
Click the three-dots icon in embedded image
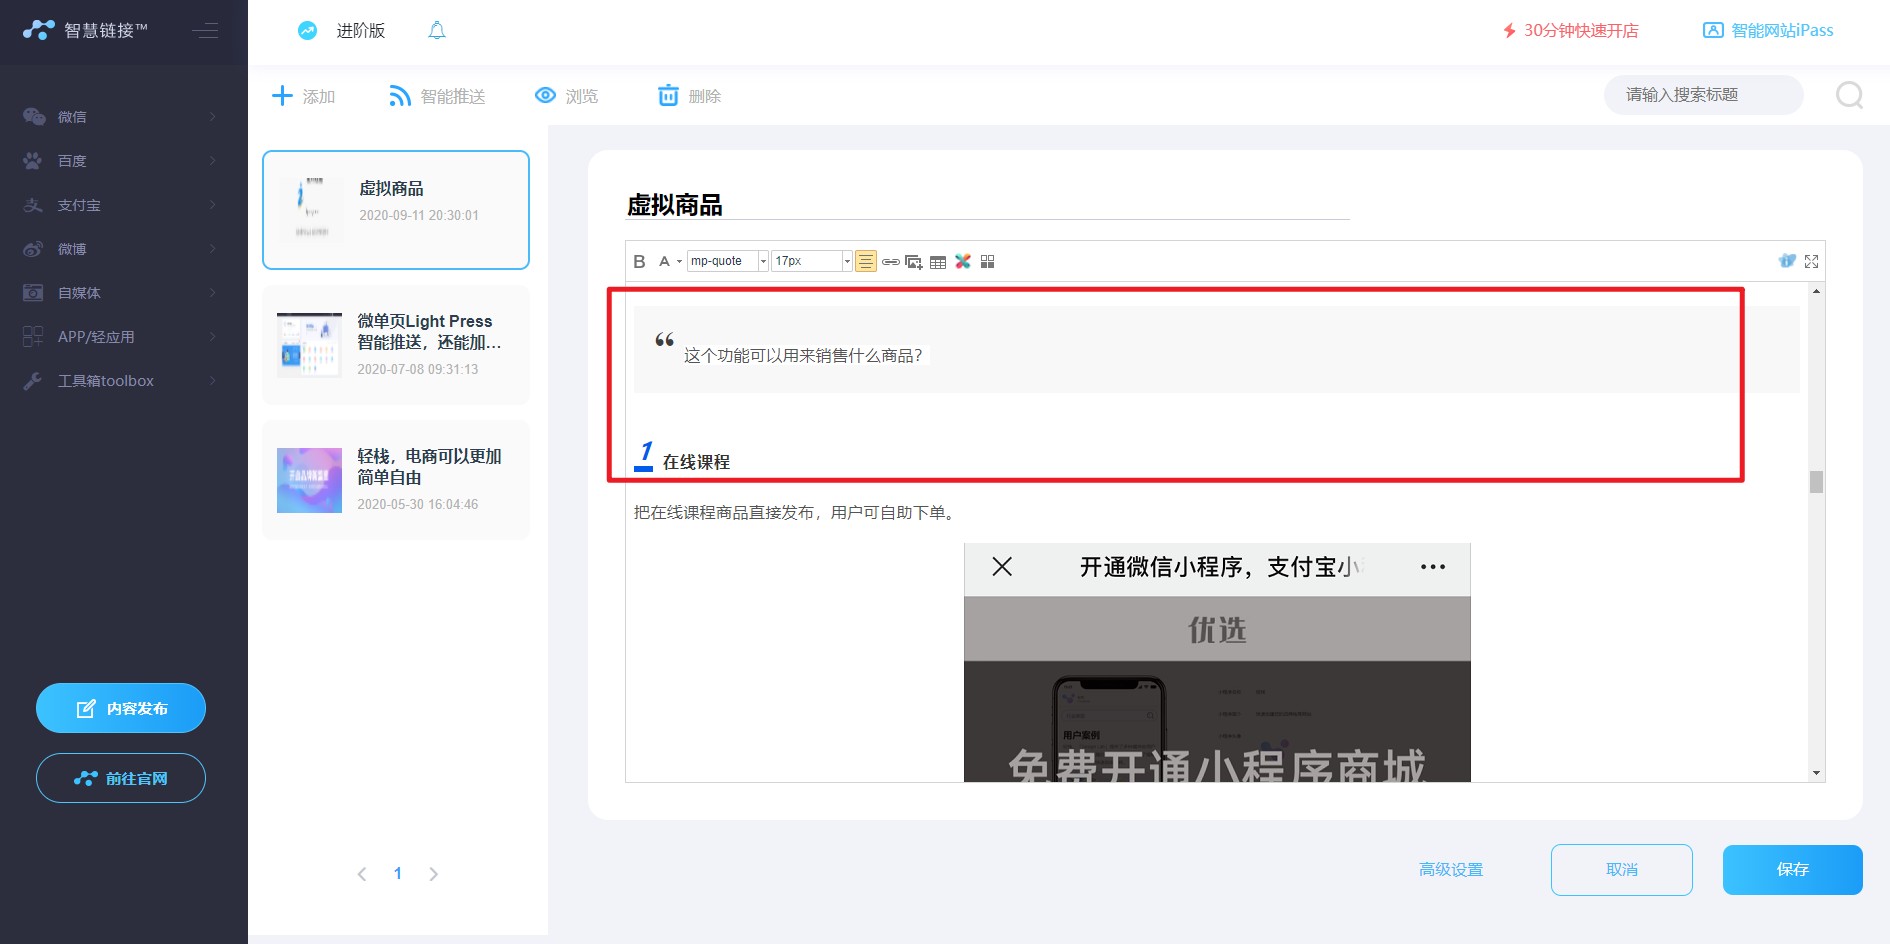click(1433, 567)
